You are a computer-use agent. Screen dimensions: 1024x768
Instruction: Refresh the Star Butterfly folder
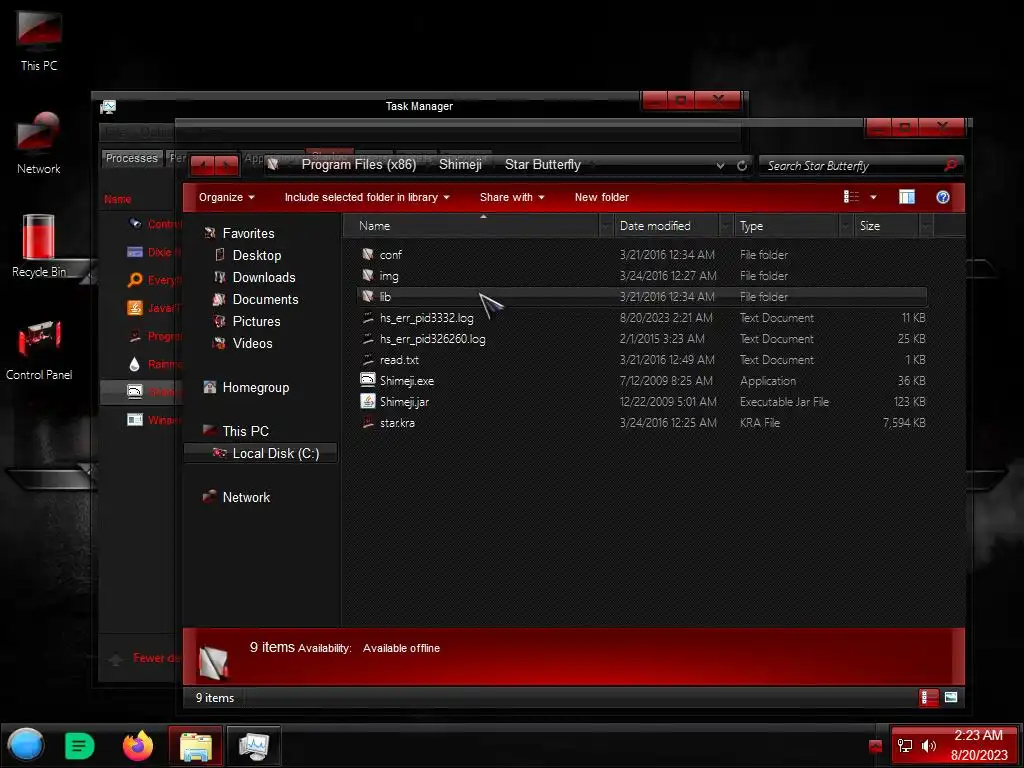tap(742, 165)
